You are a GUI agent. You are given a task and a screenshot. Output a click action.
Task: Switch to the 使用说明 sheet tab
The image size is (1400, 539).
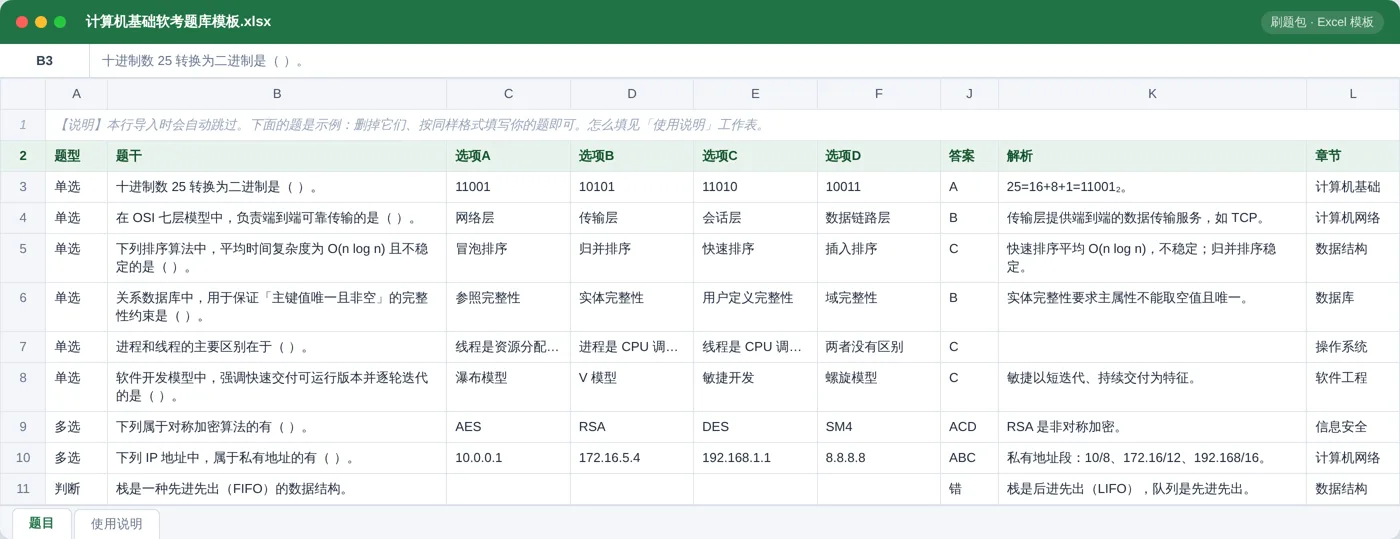[116, 524]
